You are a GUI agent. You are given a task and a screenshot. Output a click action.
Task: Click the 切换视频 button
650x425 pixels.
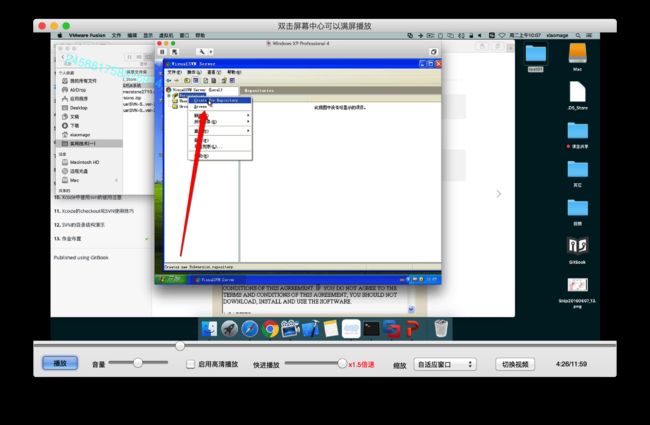515,364
